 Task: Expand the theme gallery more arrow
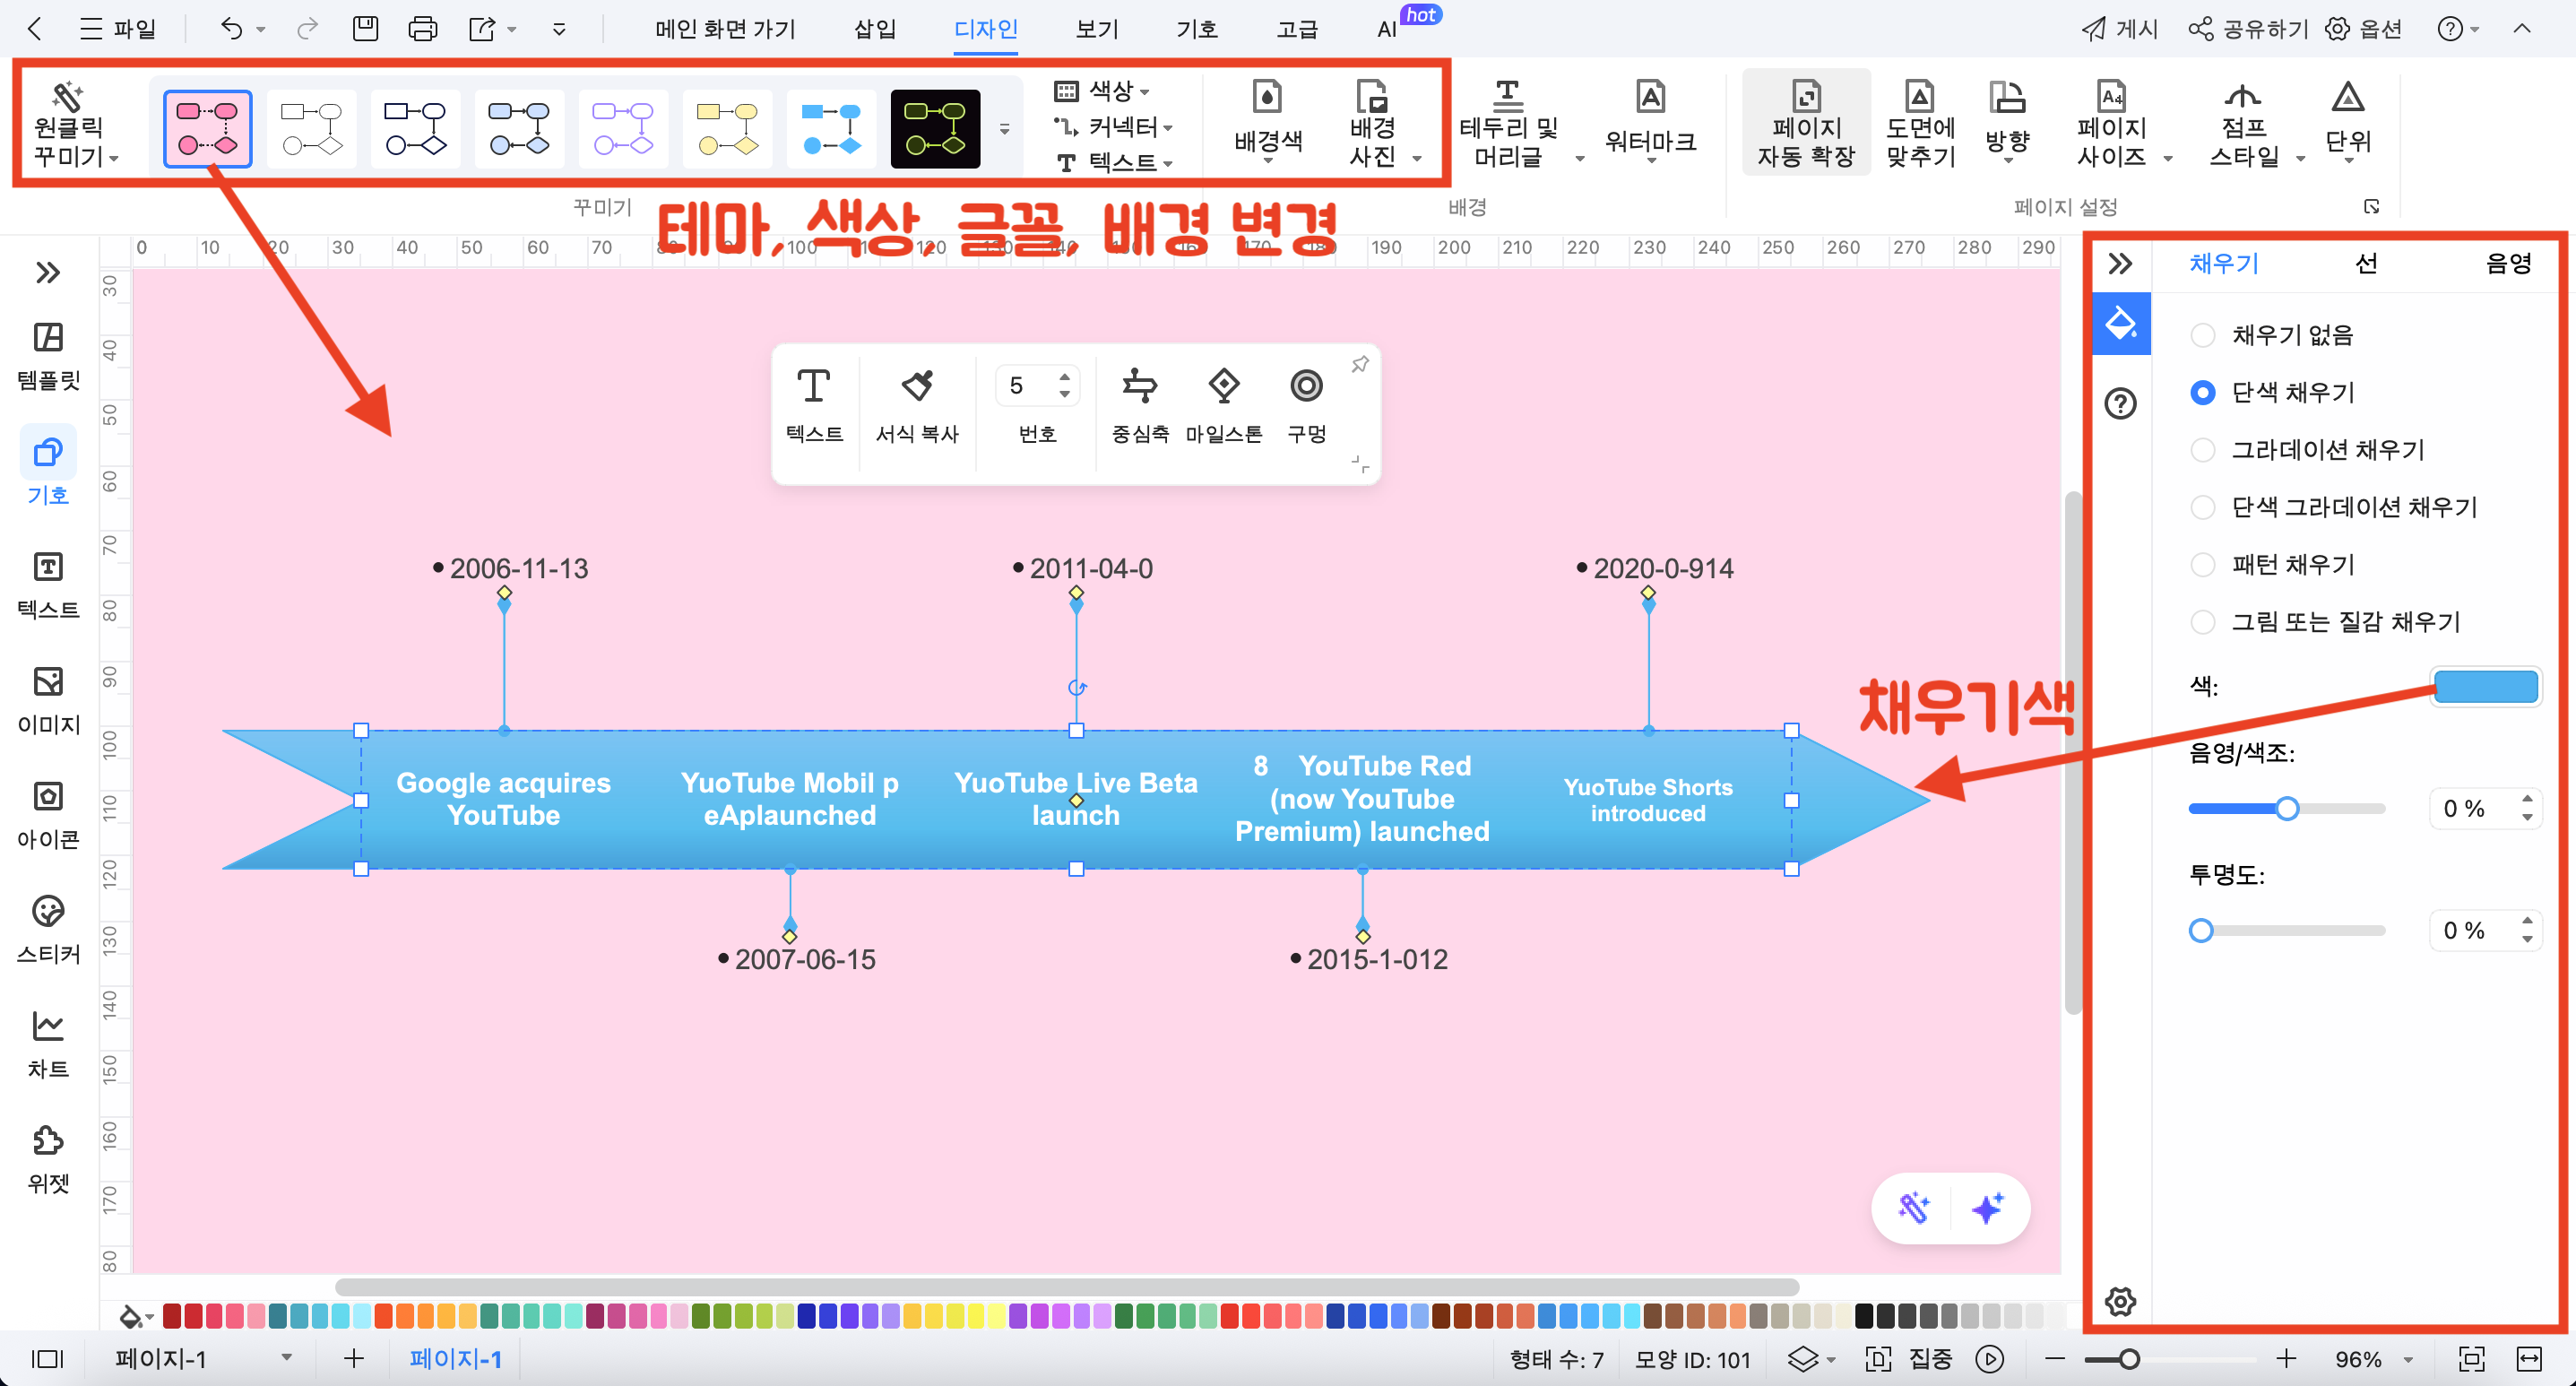[1004, 129]
